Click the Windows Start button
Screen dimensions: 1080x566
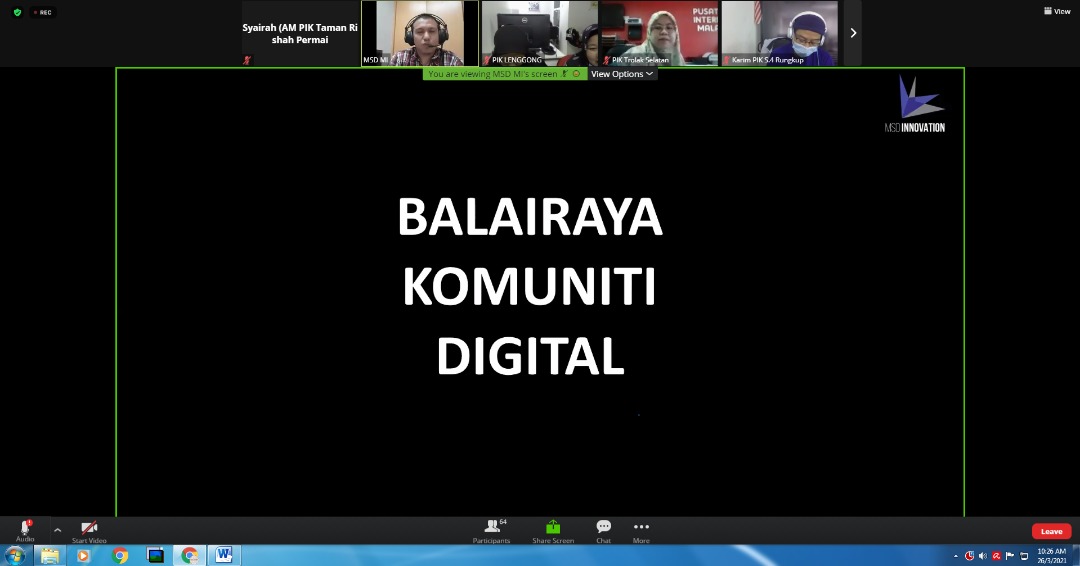pyautogui.click(x=15, y=555)
